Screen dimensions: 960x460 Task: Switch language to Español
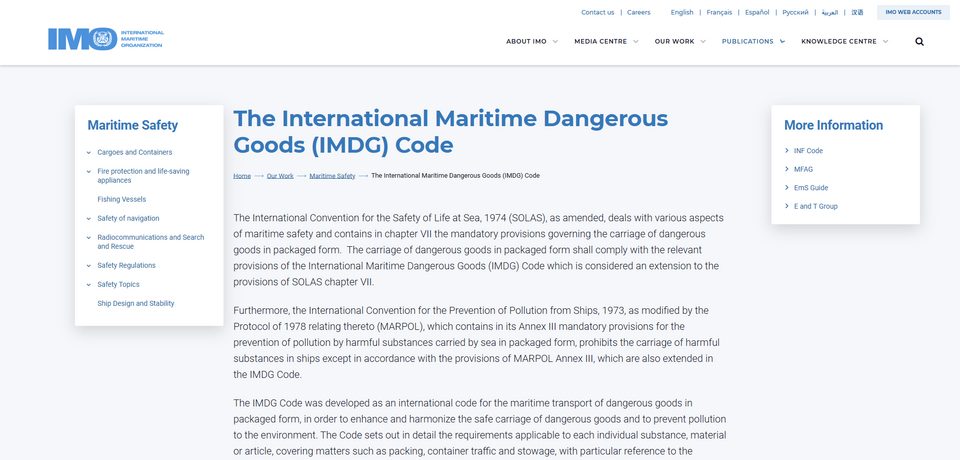[x=757, y=12]
